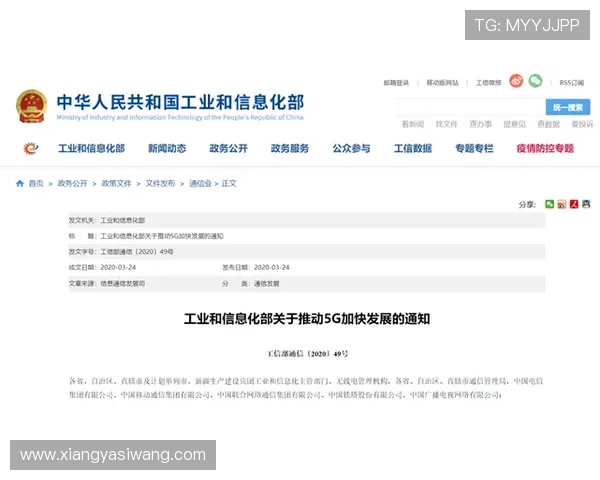Click the ministry name title in header
The width and height of the screenshot is (600, 480).
(x=180, y=102)
